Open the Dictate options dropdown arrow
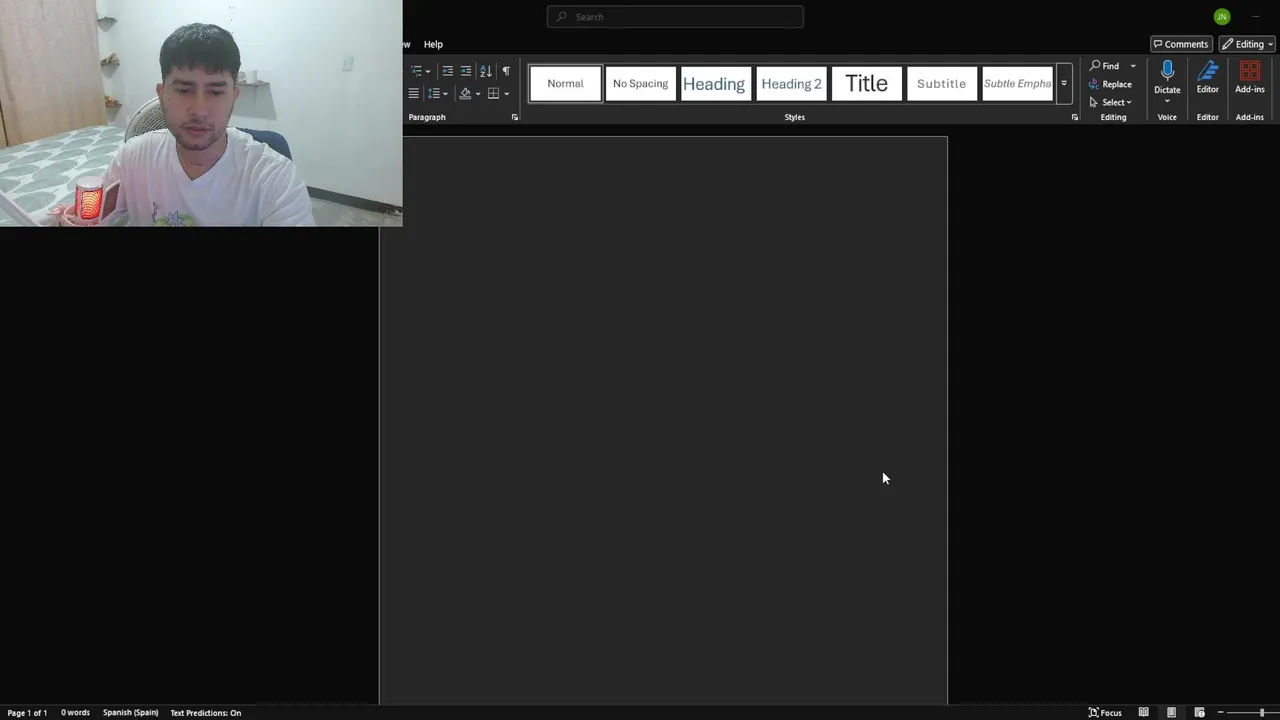This screenshot has width=1280, height=720. click(1167, 100)
